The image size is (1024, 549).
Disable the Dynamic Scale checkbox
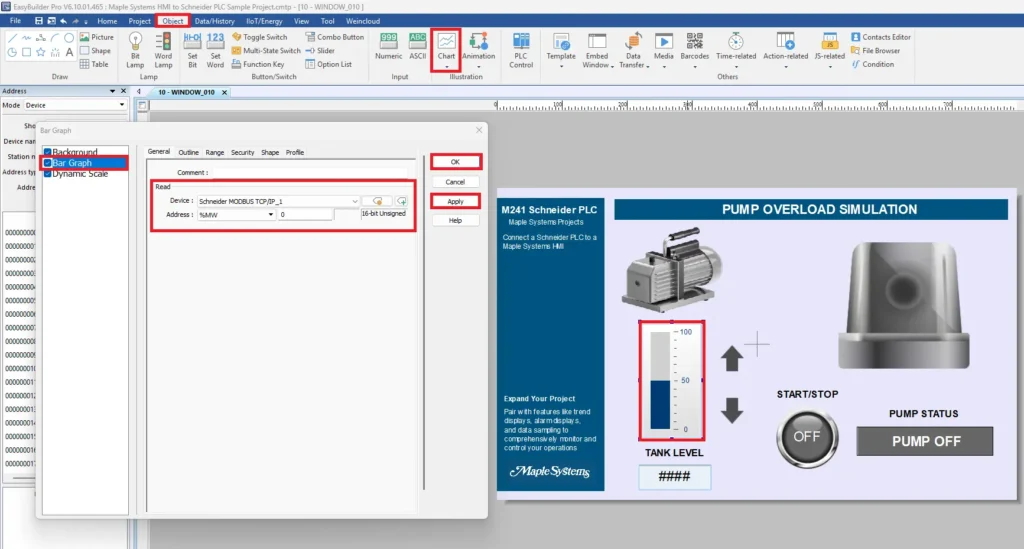(48, 174)
